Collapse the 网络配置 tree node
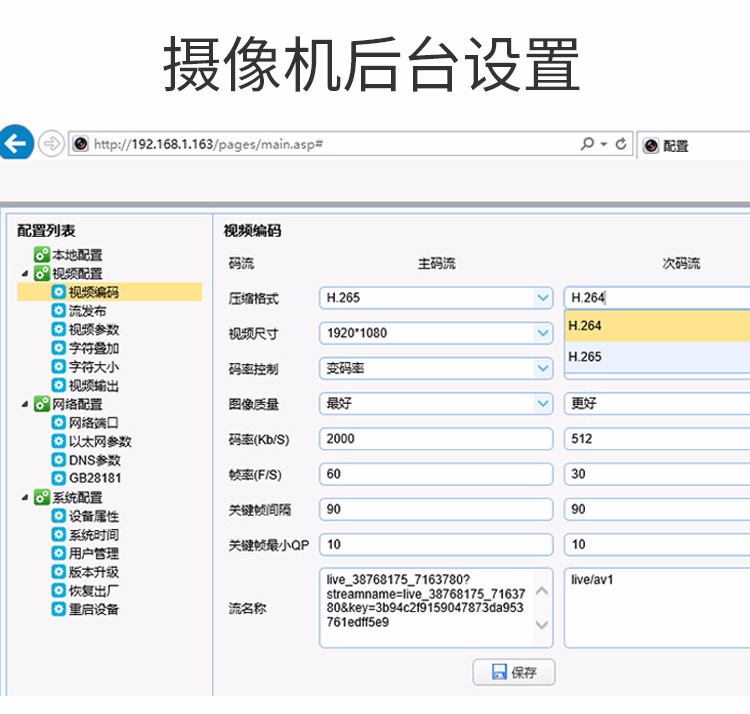This screenshot has height=714, width=750. [x=24, y=404]
